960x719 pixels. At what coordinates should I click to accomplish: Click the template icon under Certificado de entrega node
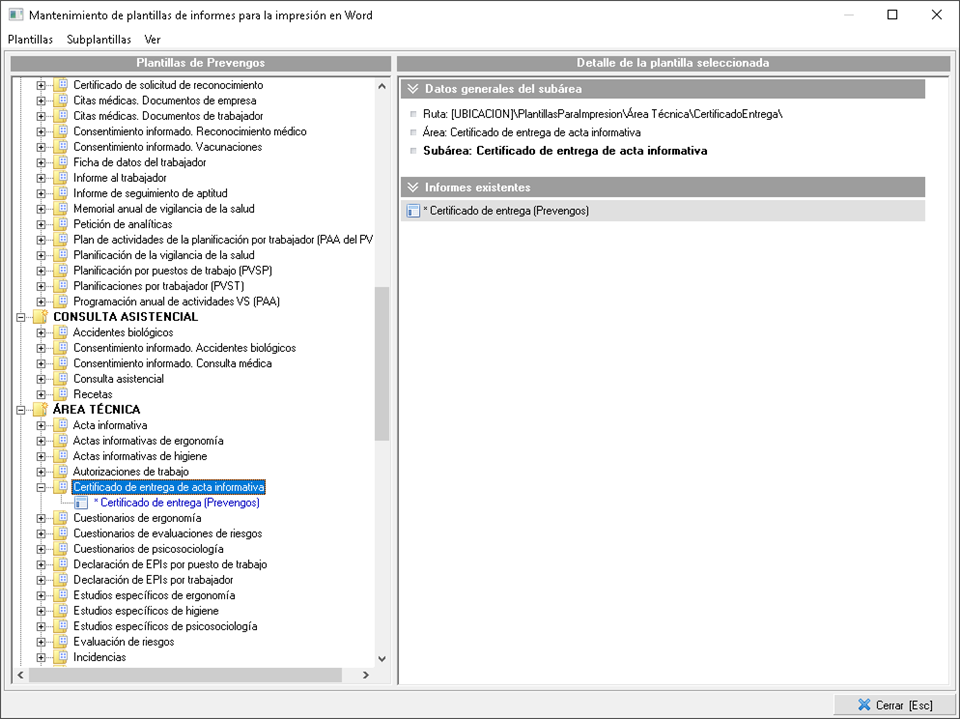[81, 503]
